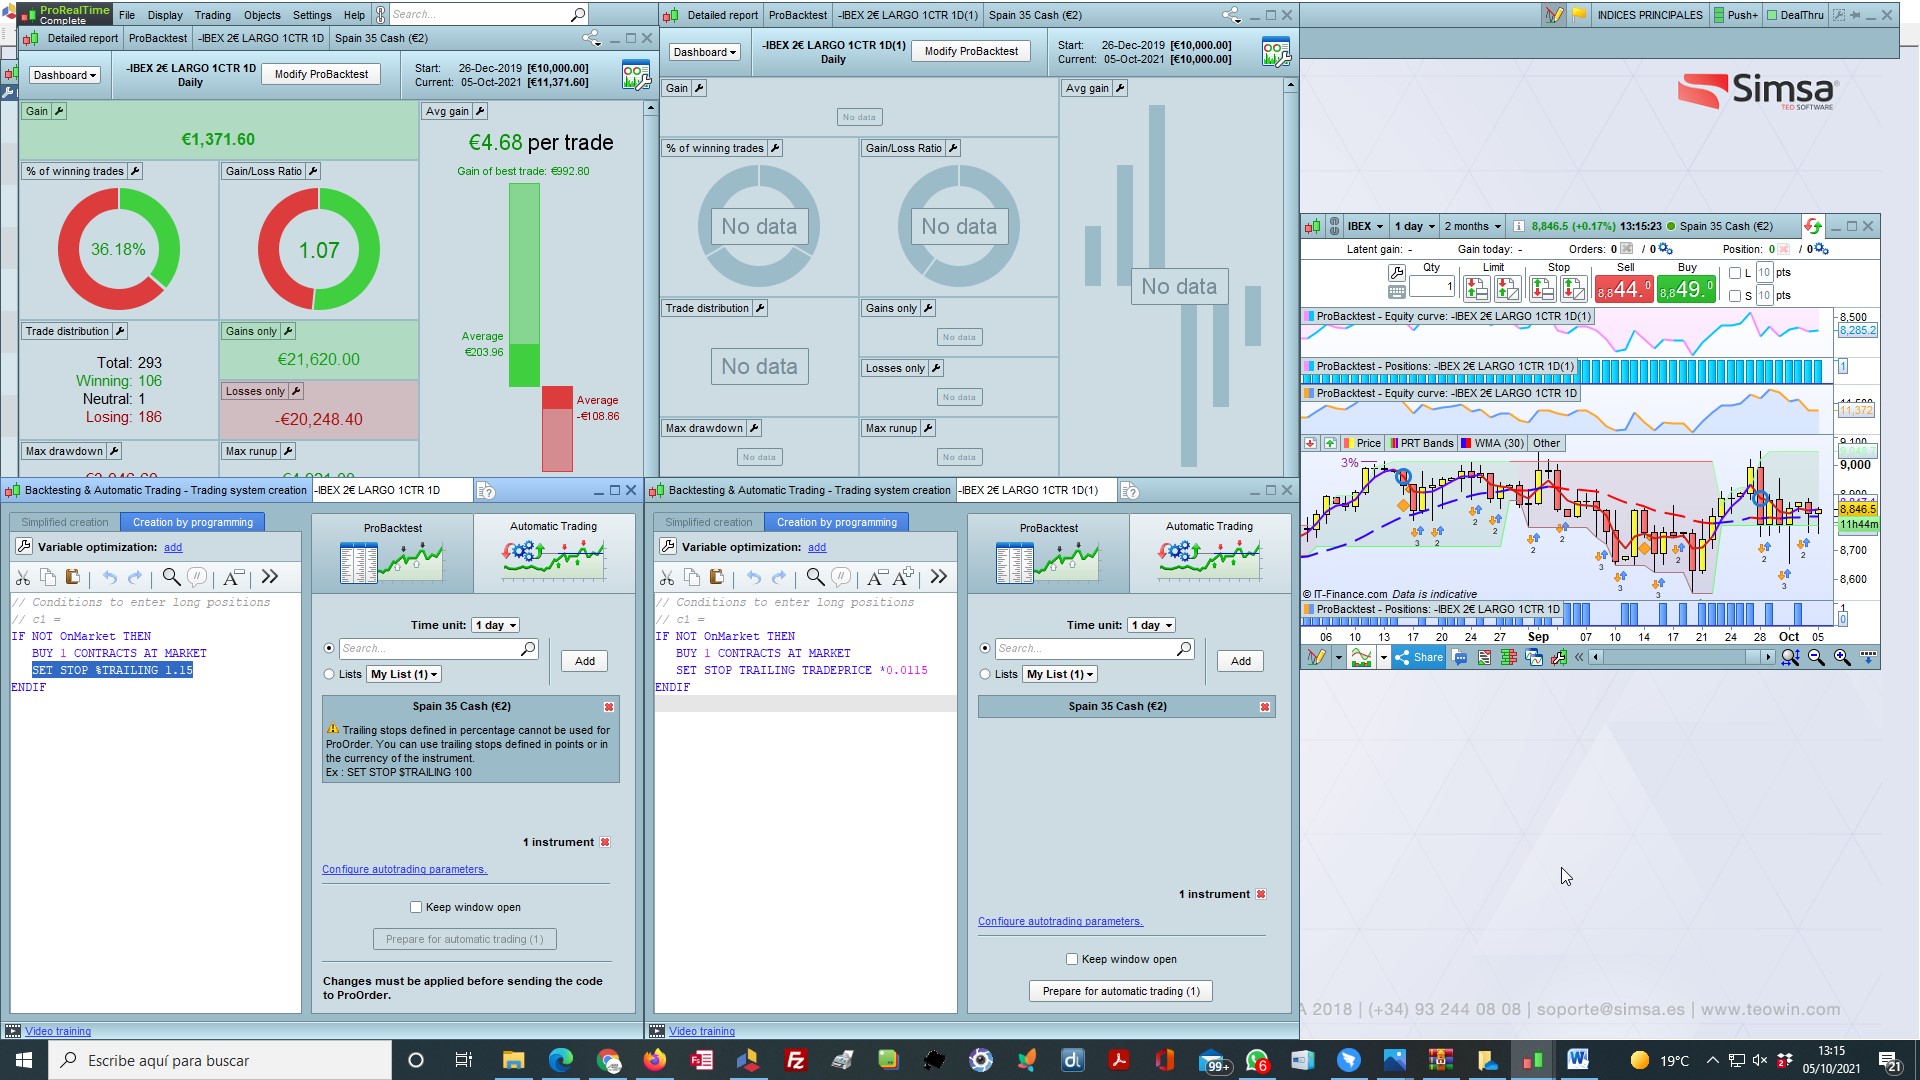Screen dimensions: 1920x1080
Task: Select the Lists radio button in right window
Action: click(x=985, y=674)
